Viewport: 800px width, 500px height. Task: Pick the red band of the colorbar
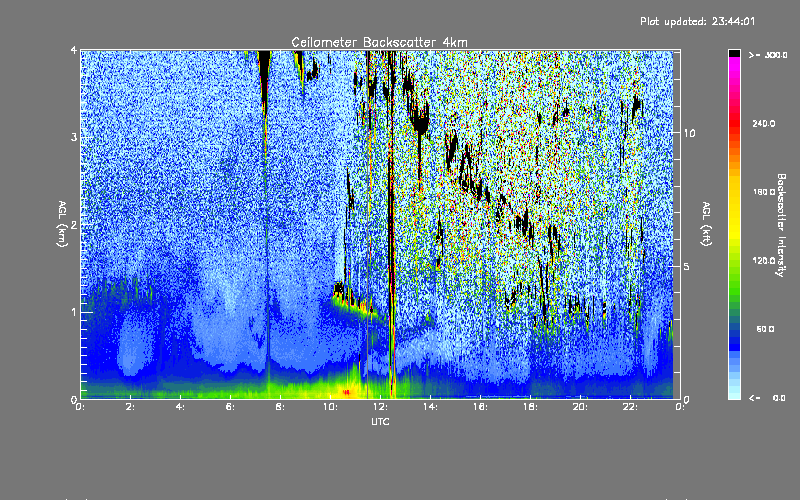(x=734, y=122)
